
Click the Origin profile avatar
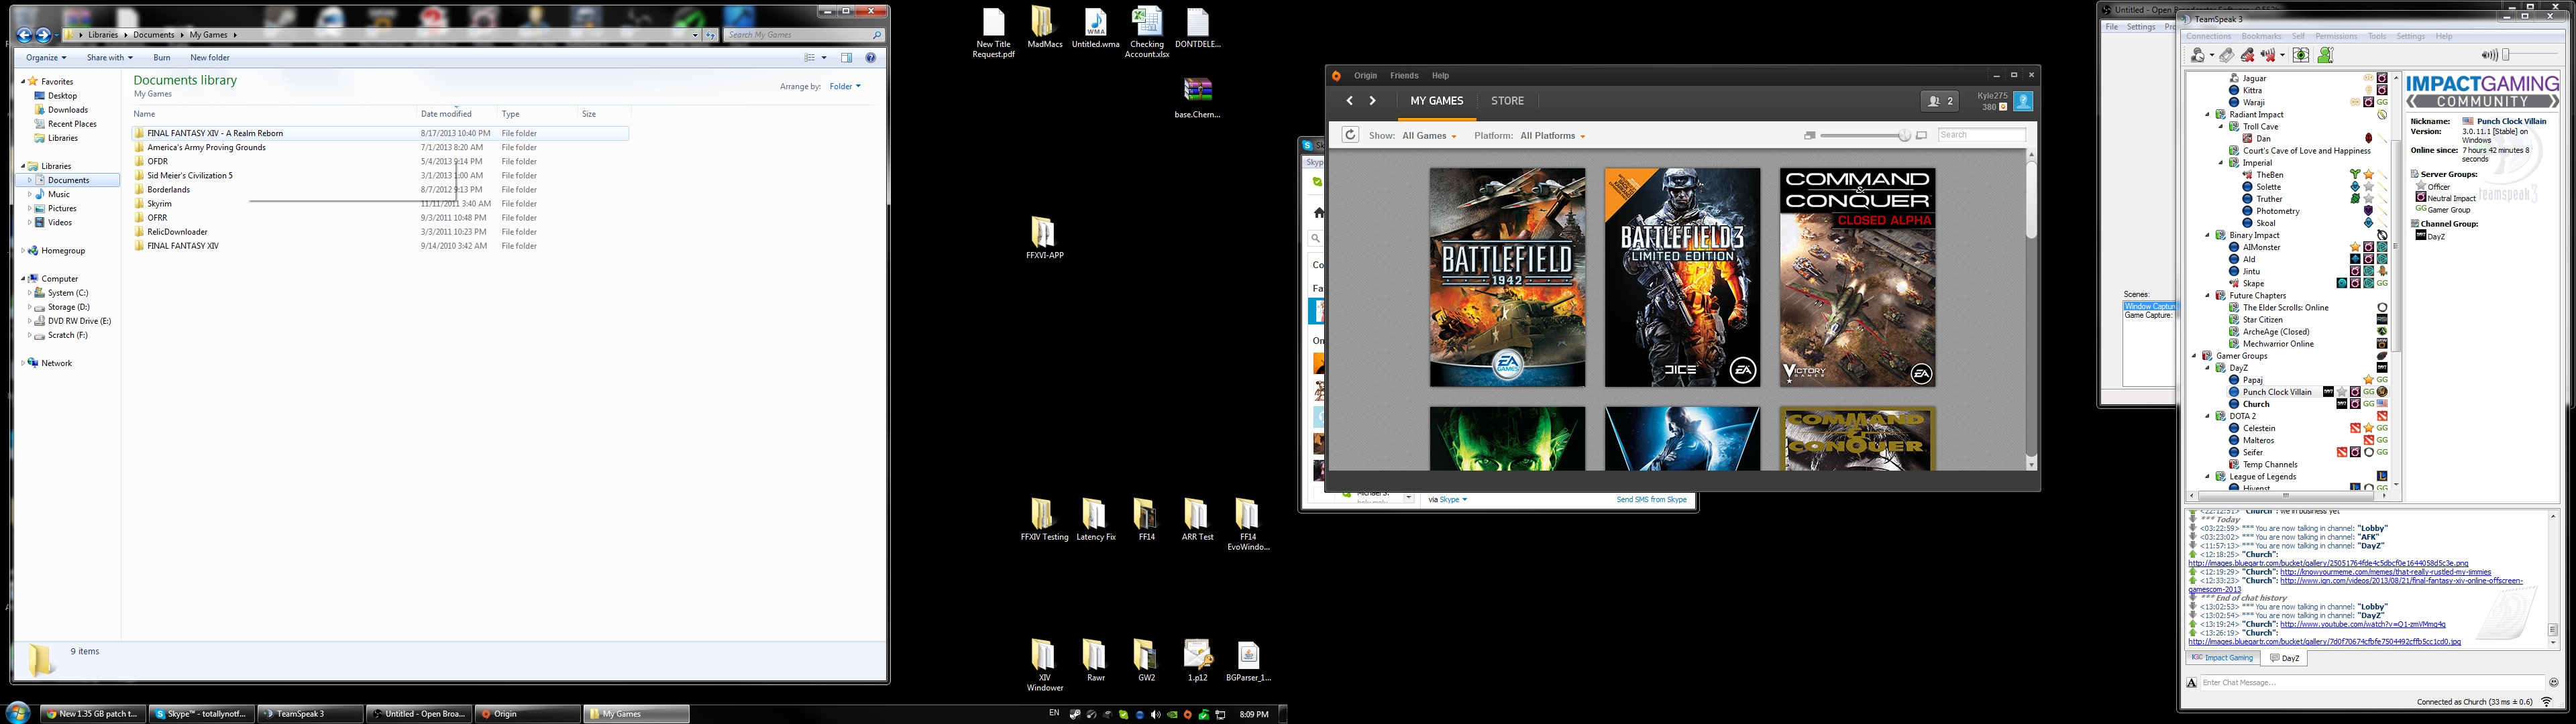(2023, 101)
